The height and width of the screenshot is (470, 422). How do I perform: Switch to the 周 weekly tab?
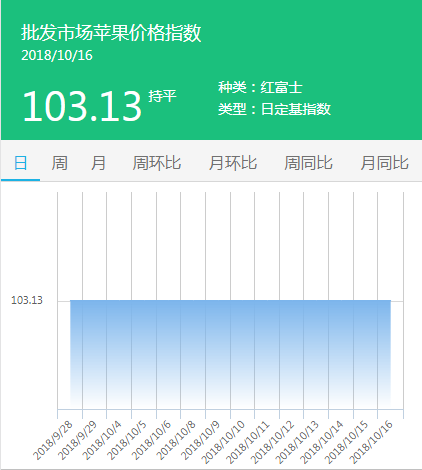click(x=59, y=163)
